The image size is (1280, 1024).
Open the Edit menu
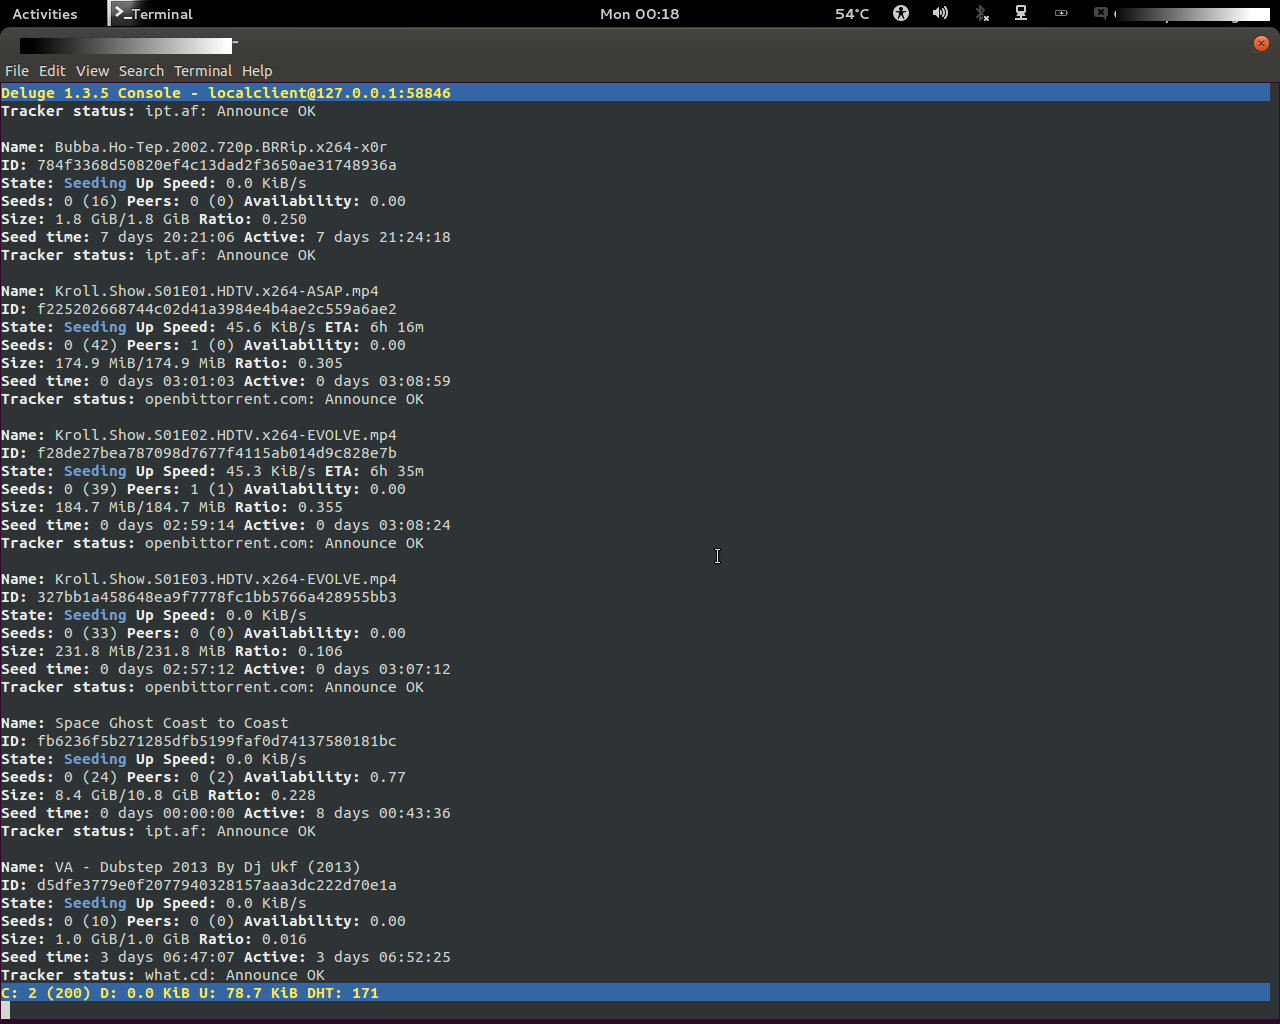tap(52, 71)
